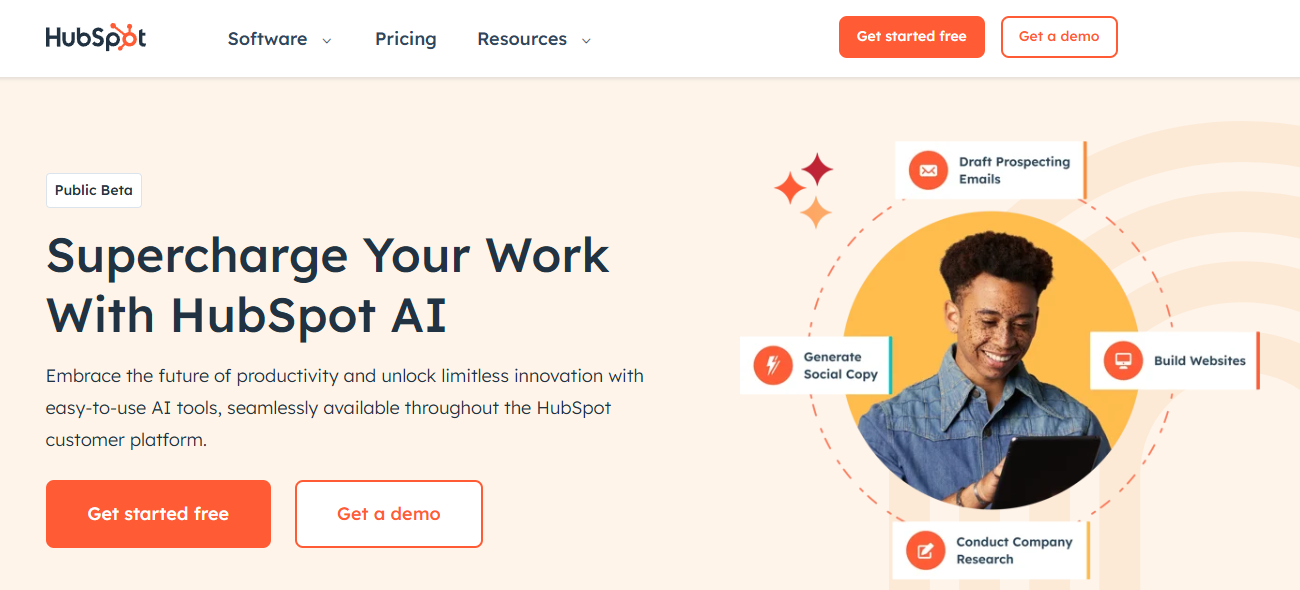Click the sparkle stars decoration icon
The height and width of the screenshot is (590, 1300).
coord(806,189)
